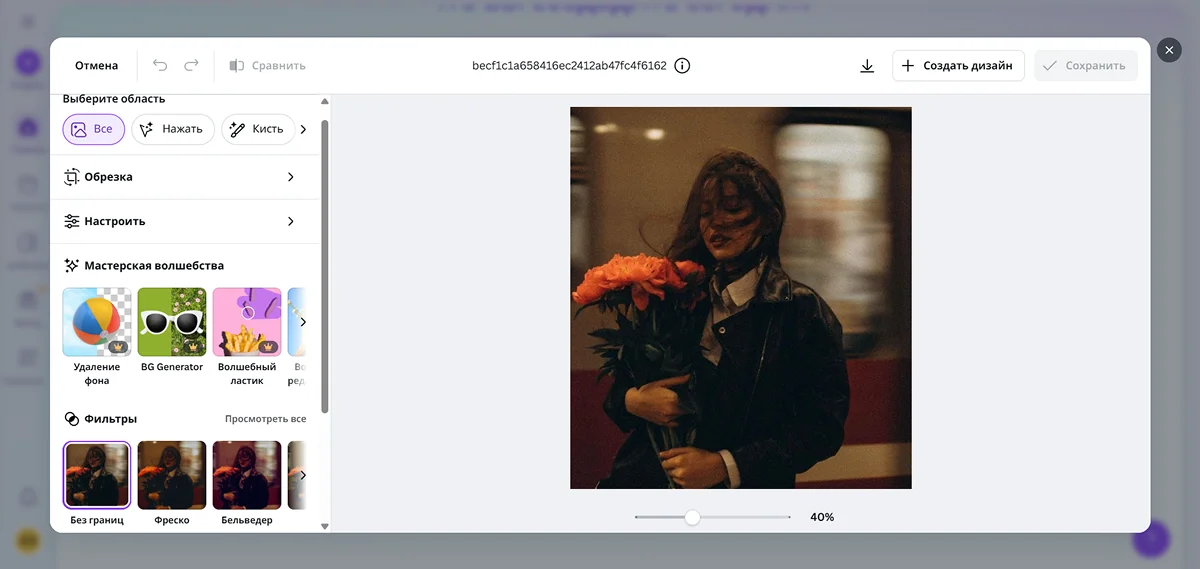Click the Создать дизайн button
Image resolution: width=1200 pixels, height=569 pixels.
click(x=958, y=66)
